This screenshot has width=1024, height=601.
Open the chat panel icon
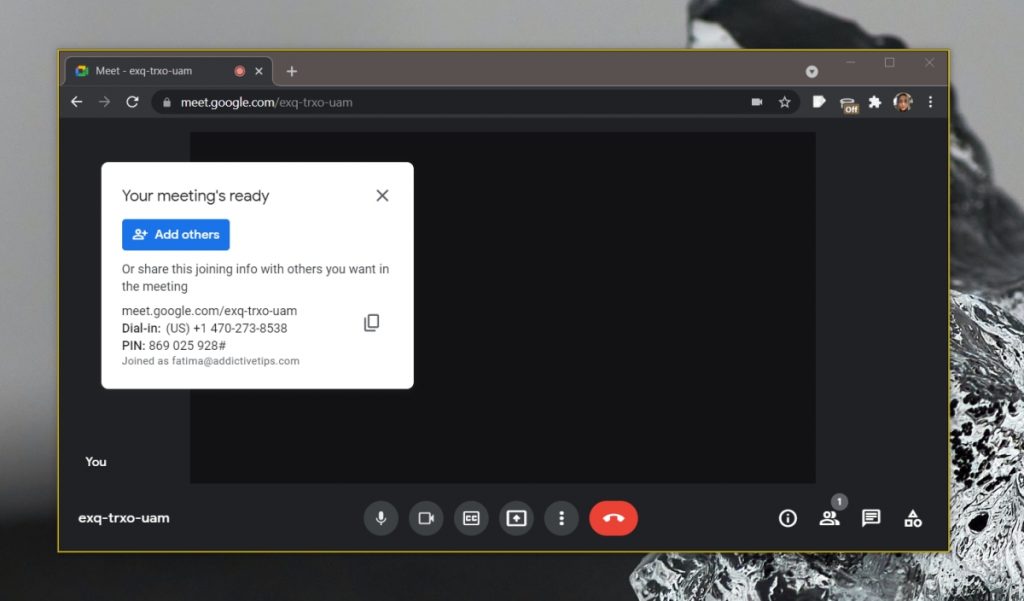(870, 518)
